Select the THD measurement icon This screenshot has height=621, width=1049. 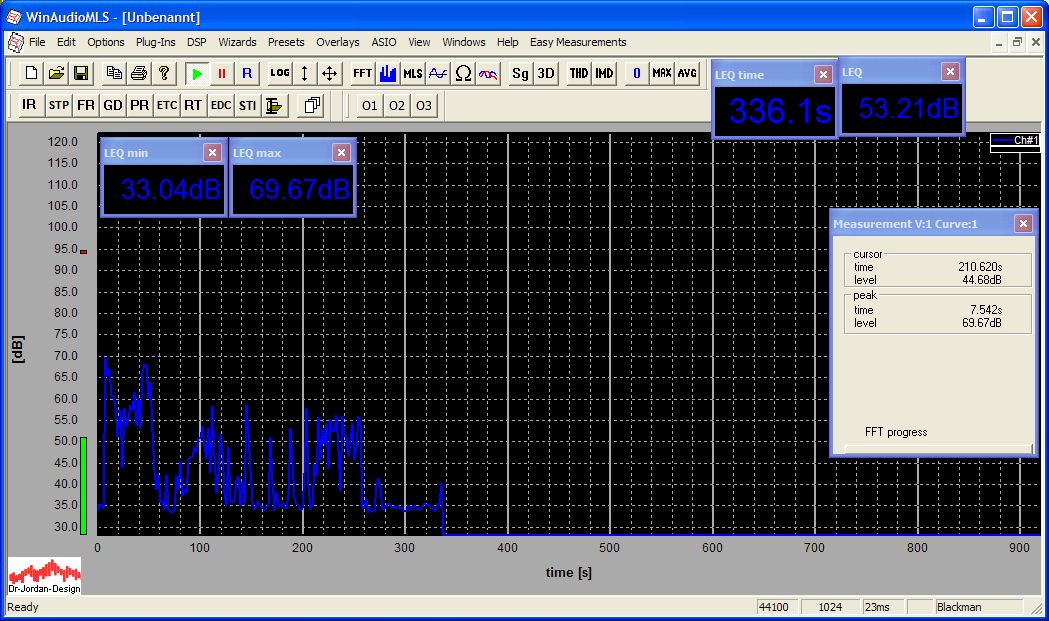[x=579, y=74]
